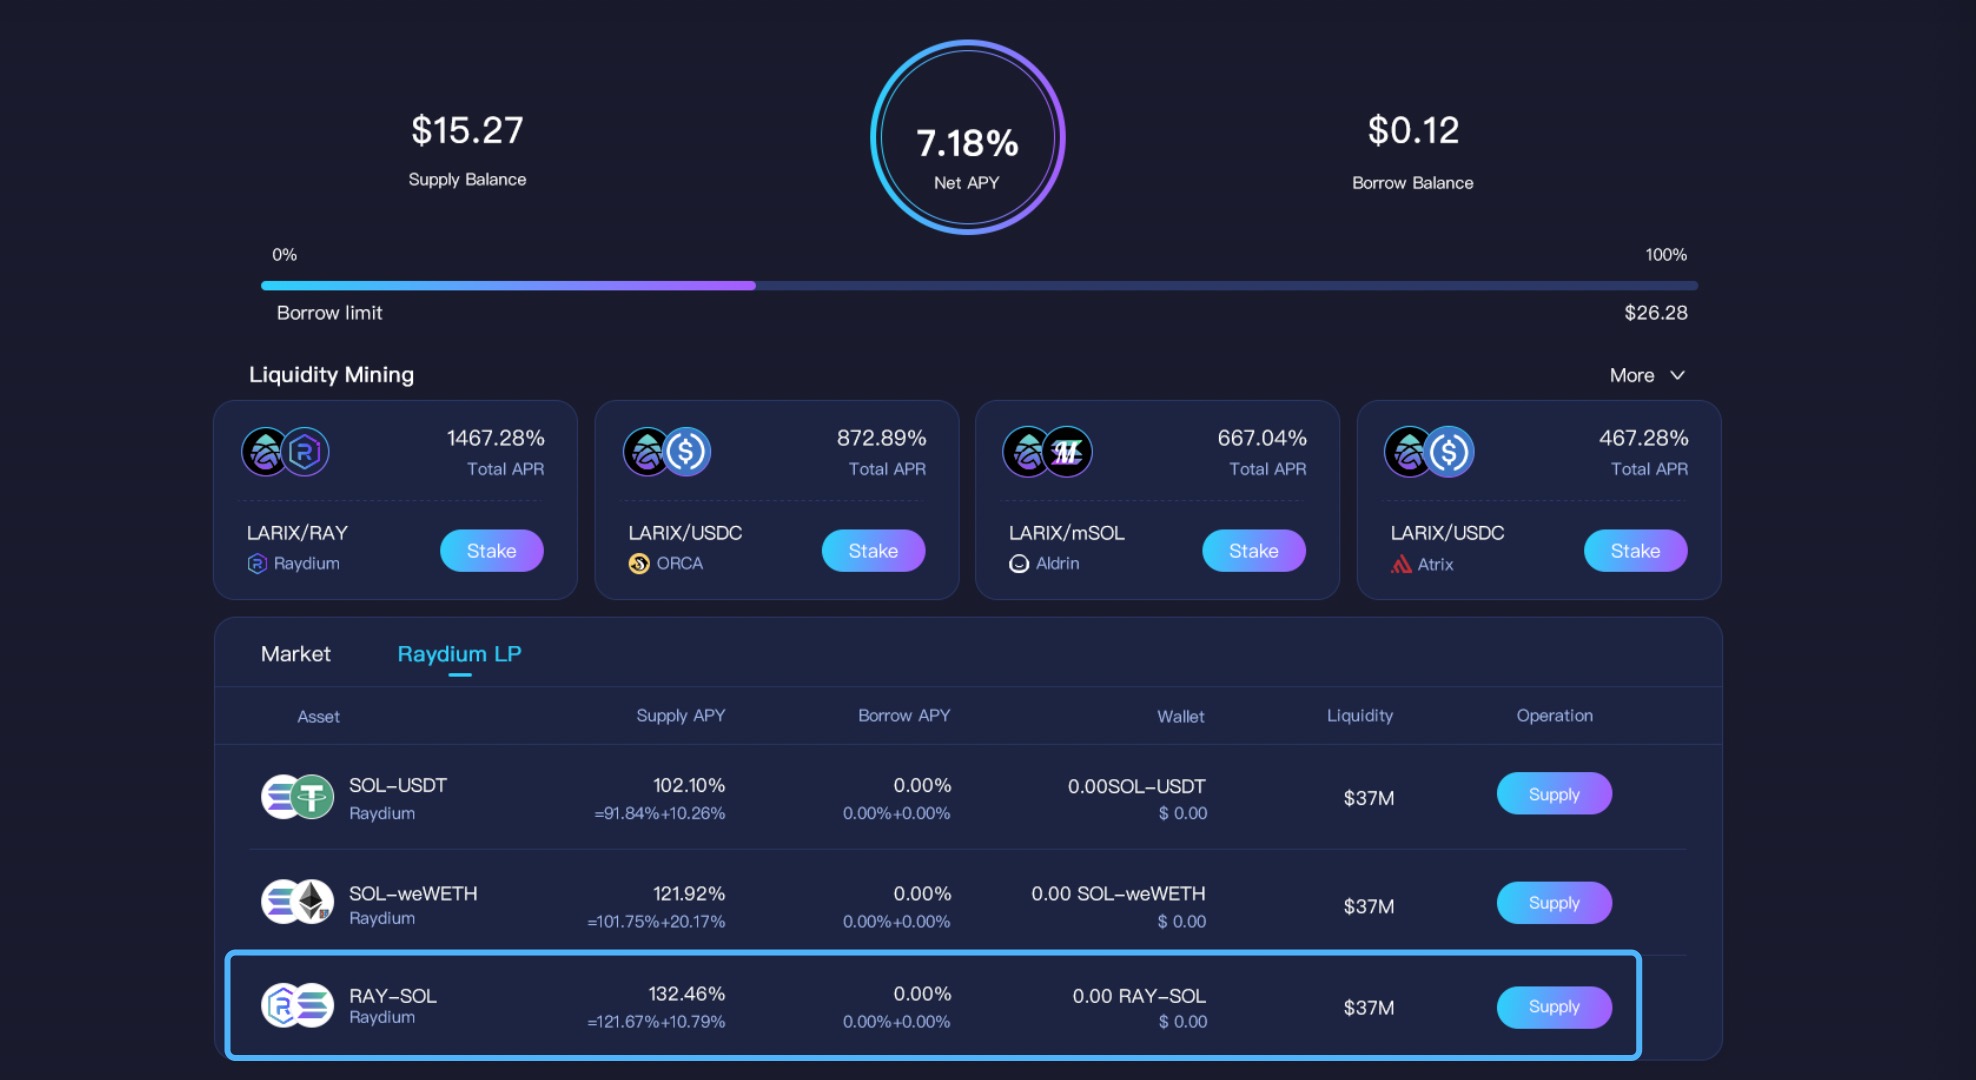1976x1080 pixels.
Task: Stake in the LARIX/USDC Atrix pool
Action: (1635, 551)
